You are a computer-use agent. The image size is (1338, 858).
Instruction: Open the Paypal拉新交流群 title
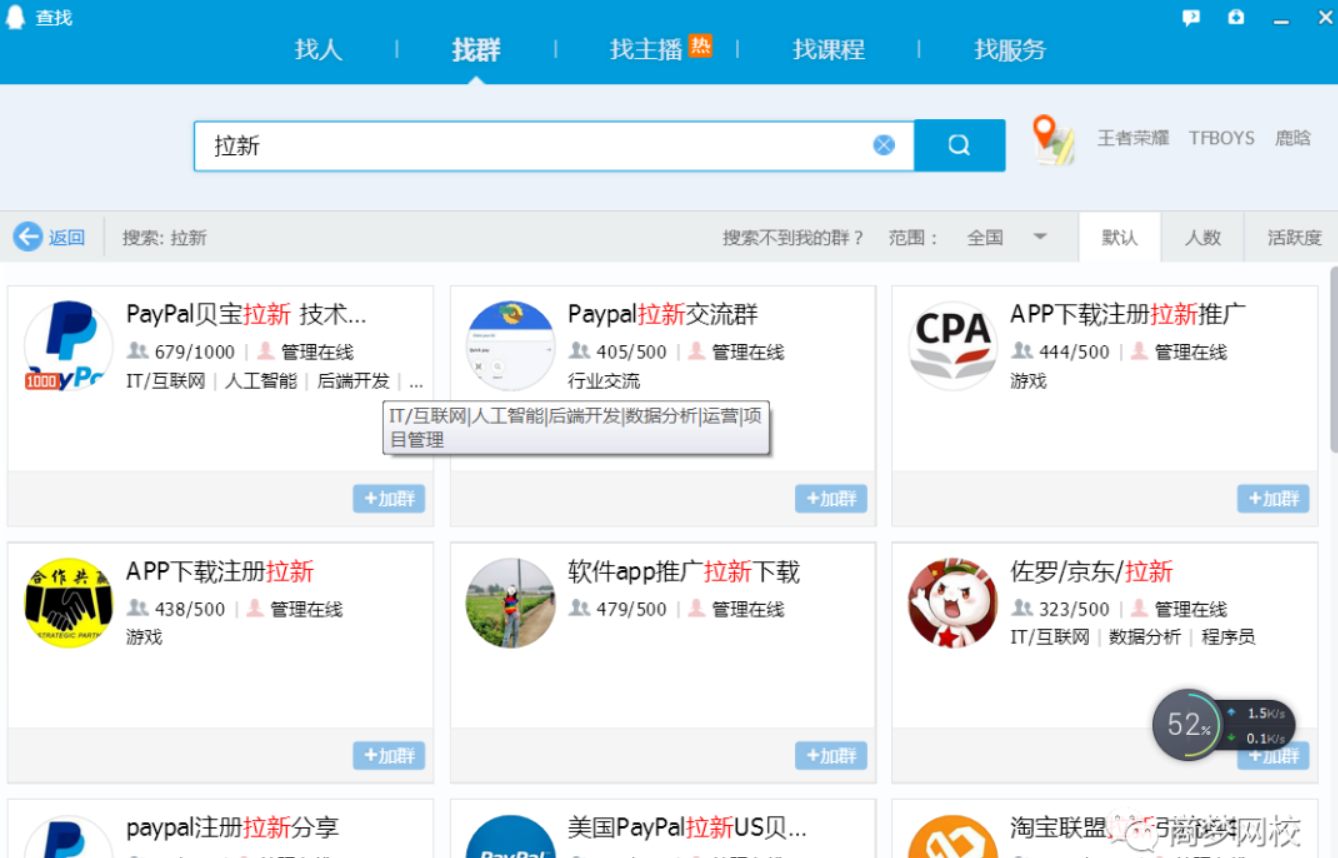[x=663, y=314]
